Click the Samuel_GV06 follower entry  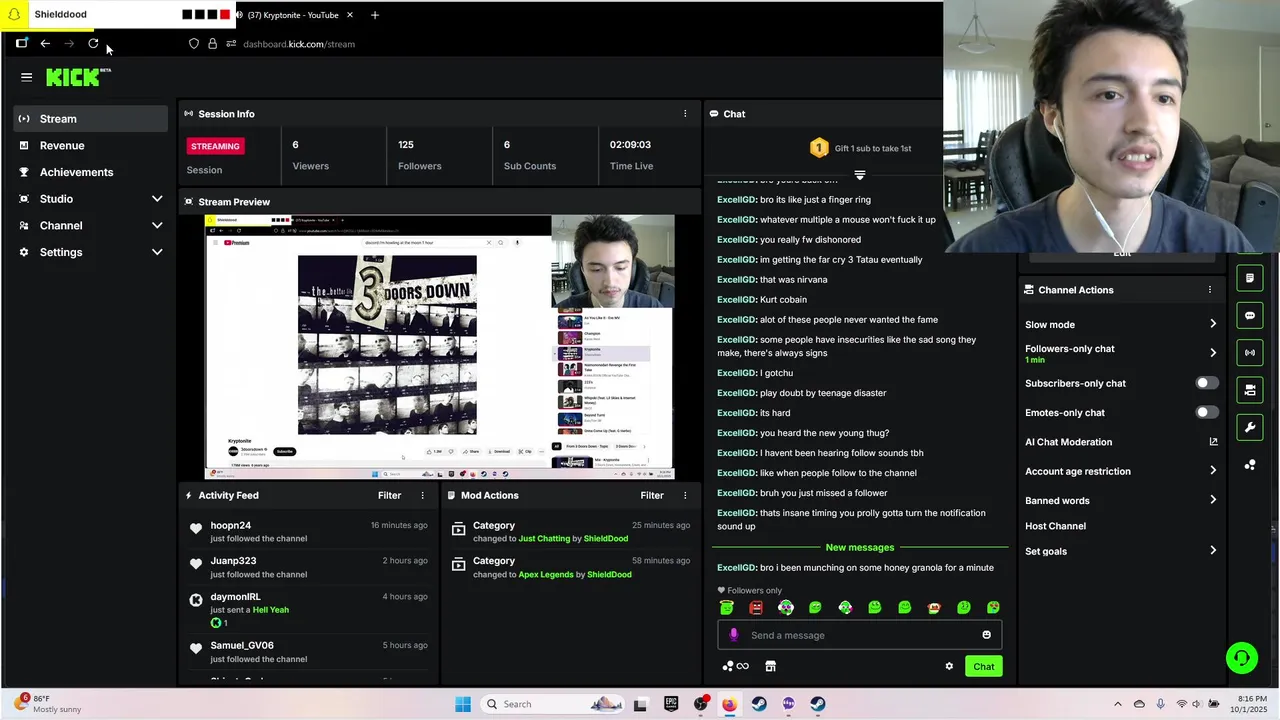click(x=308, y=652)
